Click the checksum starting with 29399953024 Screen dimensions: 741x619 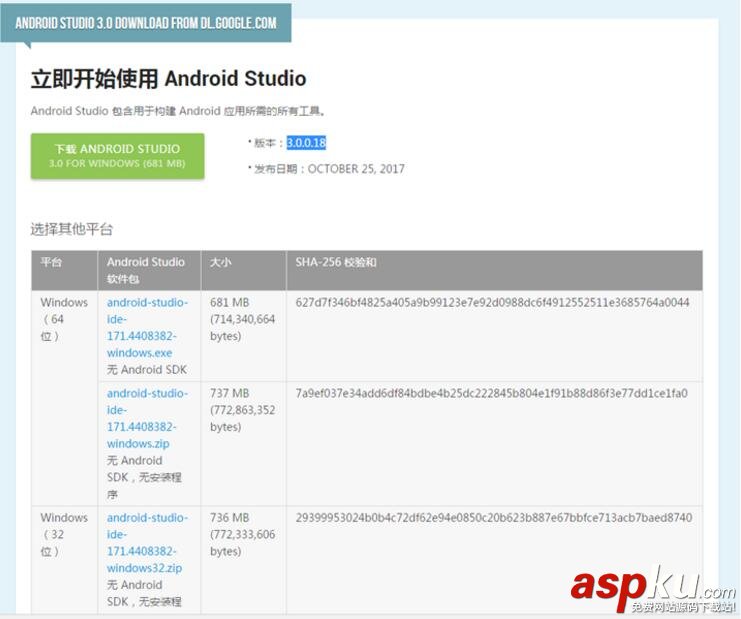pos(494,517)
